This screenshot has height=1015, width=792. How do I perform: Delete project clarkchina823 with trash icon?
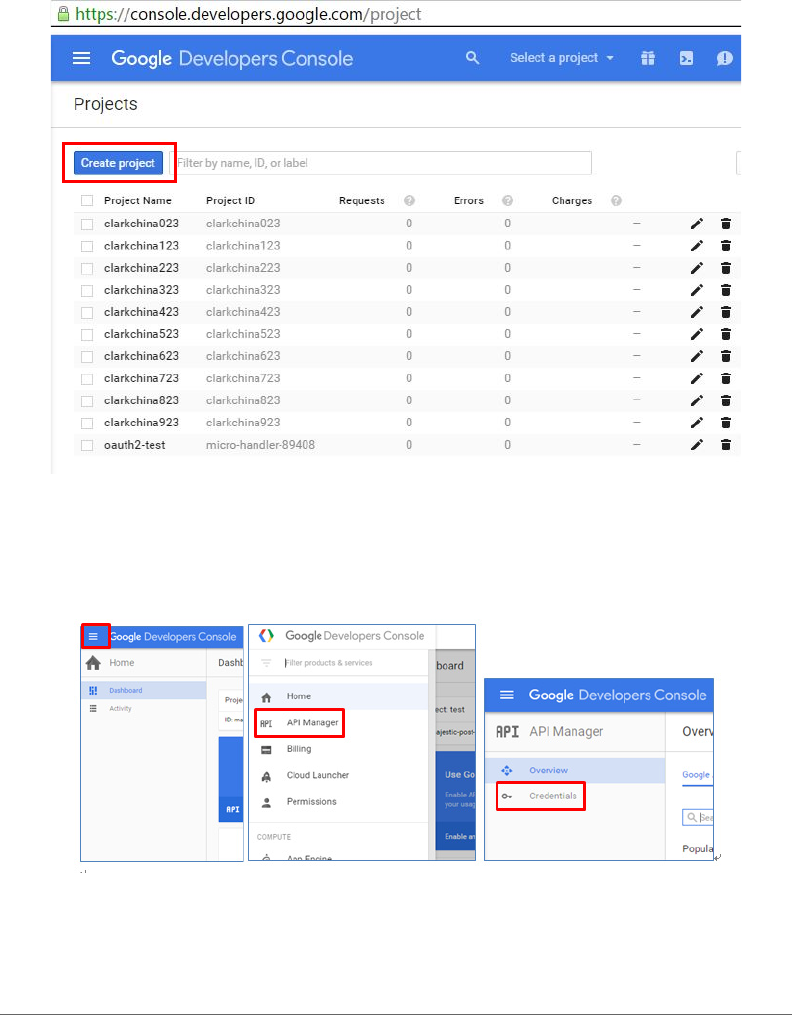[726, 401]
